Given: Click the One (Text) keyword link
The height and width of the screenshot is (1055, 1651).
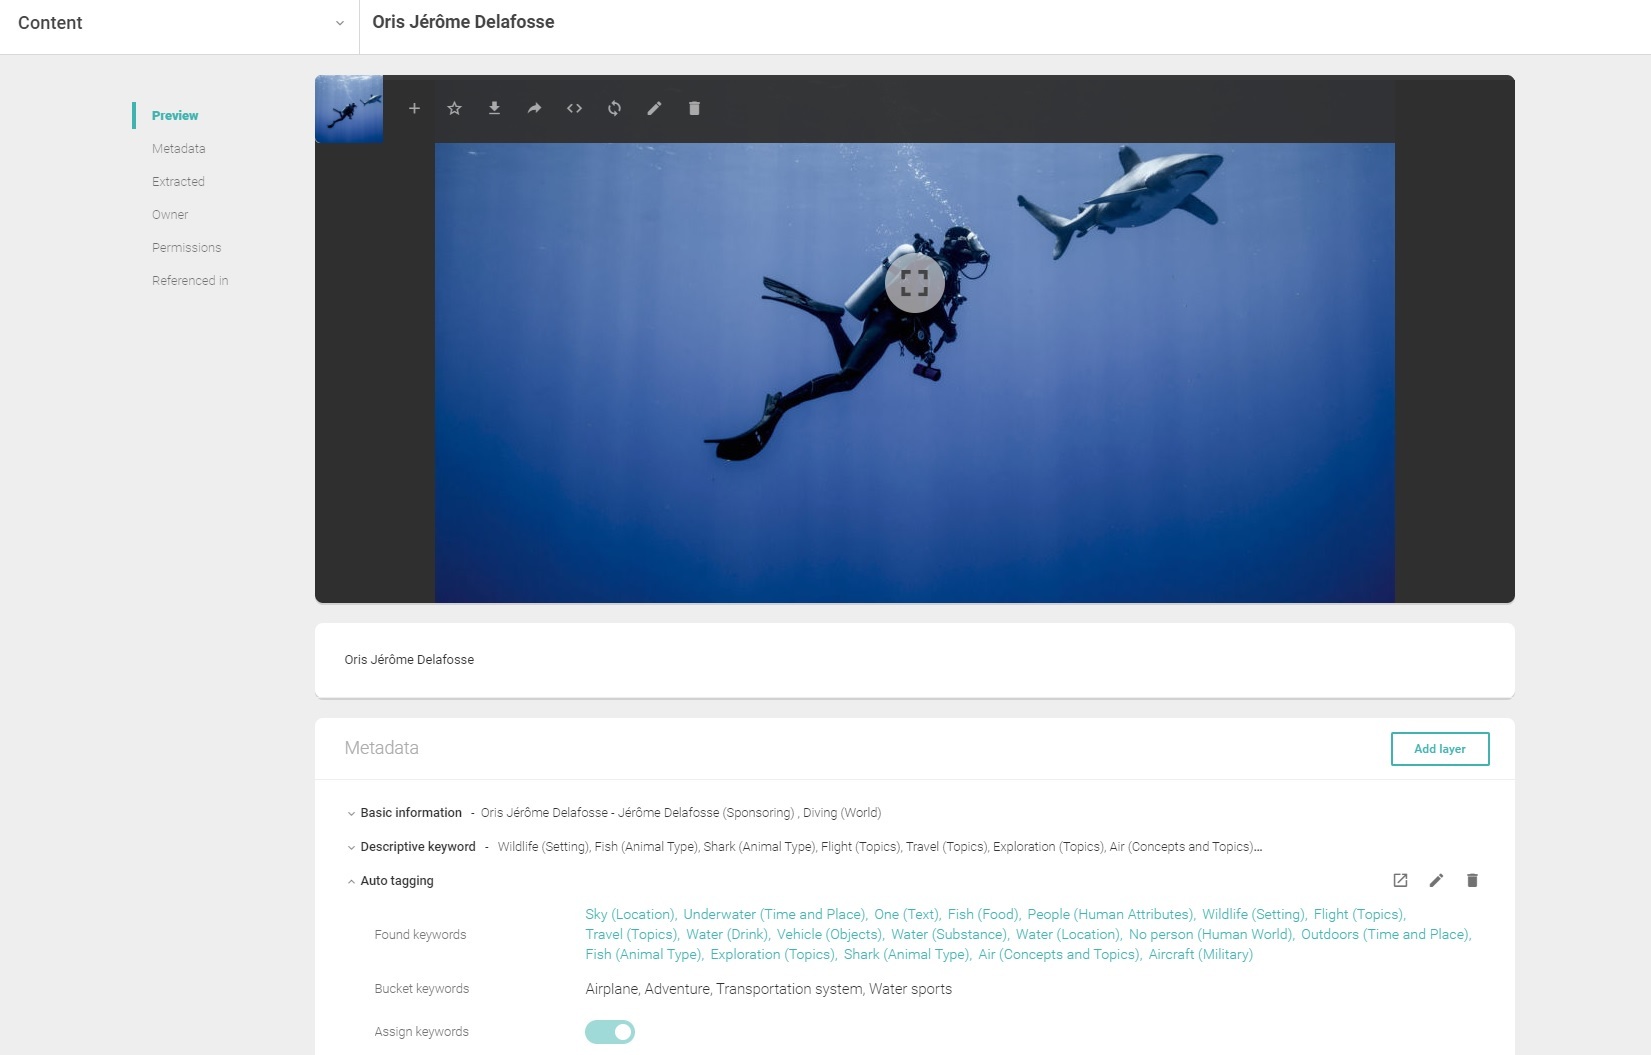Looking at the screenshot, I should coord(906,914).
